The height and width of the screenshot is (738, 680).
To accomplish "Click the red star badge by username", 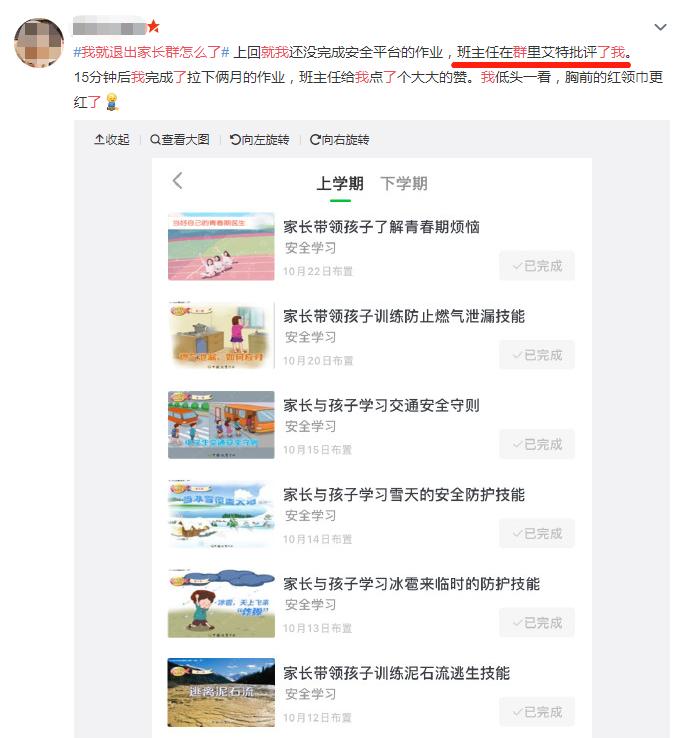I will click(x=153, y=26).
